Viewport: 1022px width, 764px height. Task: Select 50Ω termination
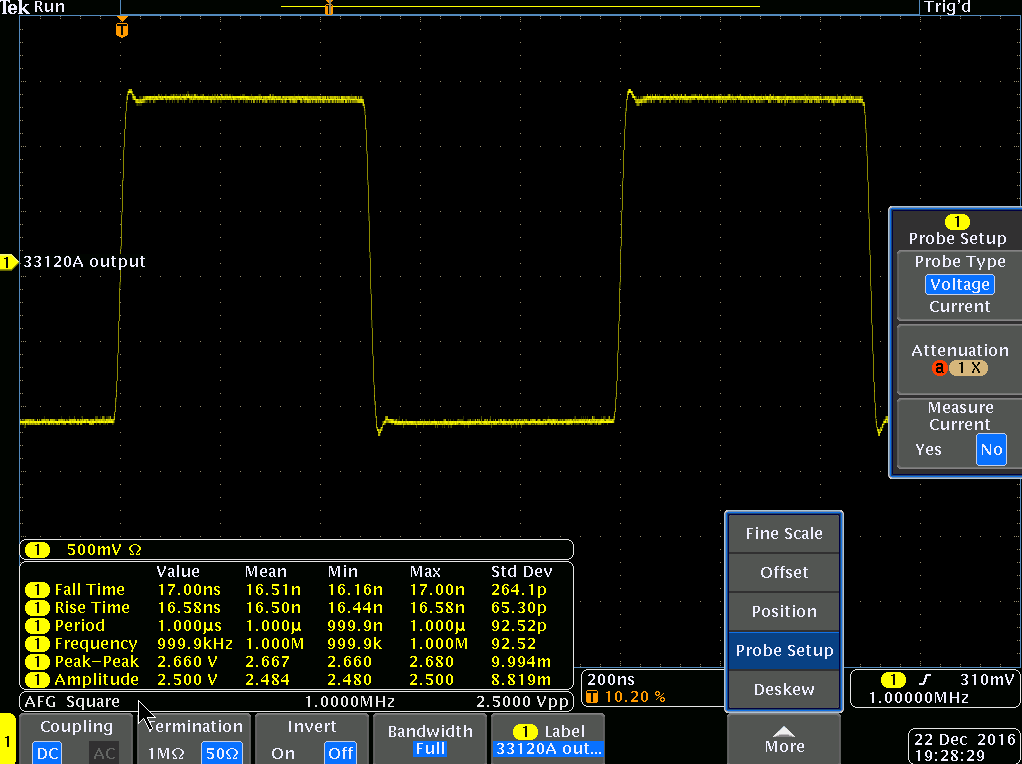222,753
